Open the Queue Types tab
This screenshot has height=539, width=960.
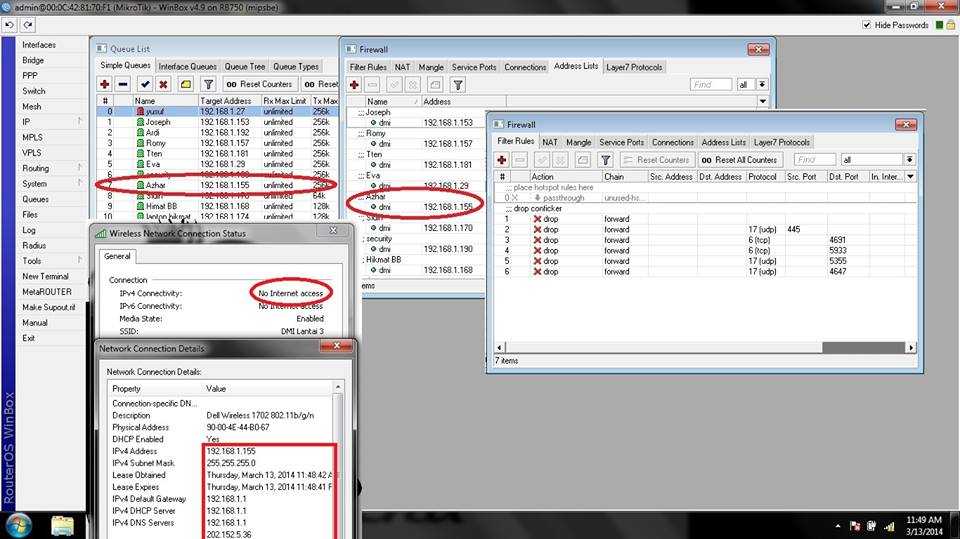click(x=296, y=66)
